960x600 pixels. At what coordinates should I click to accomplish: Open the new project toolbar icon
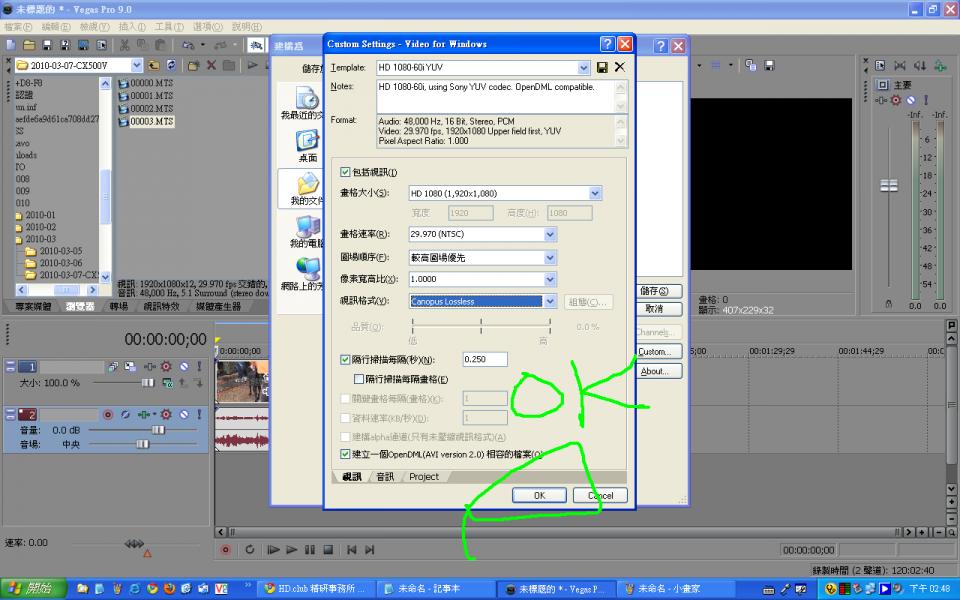[11, 45]
